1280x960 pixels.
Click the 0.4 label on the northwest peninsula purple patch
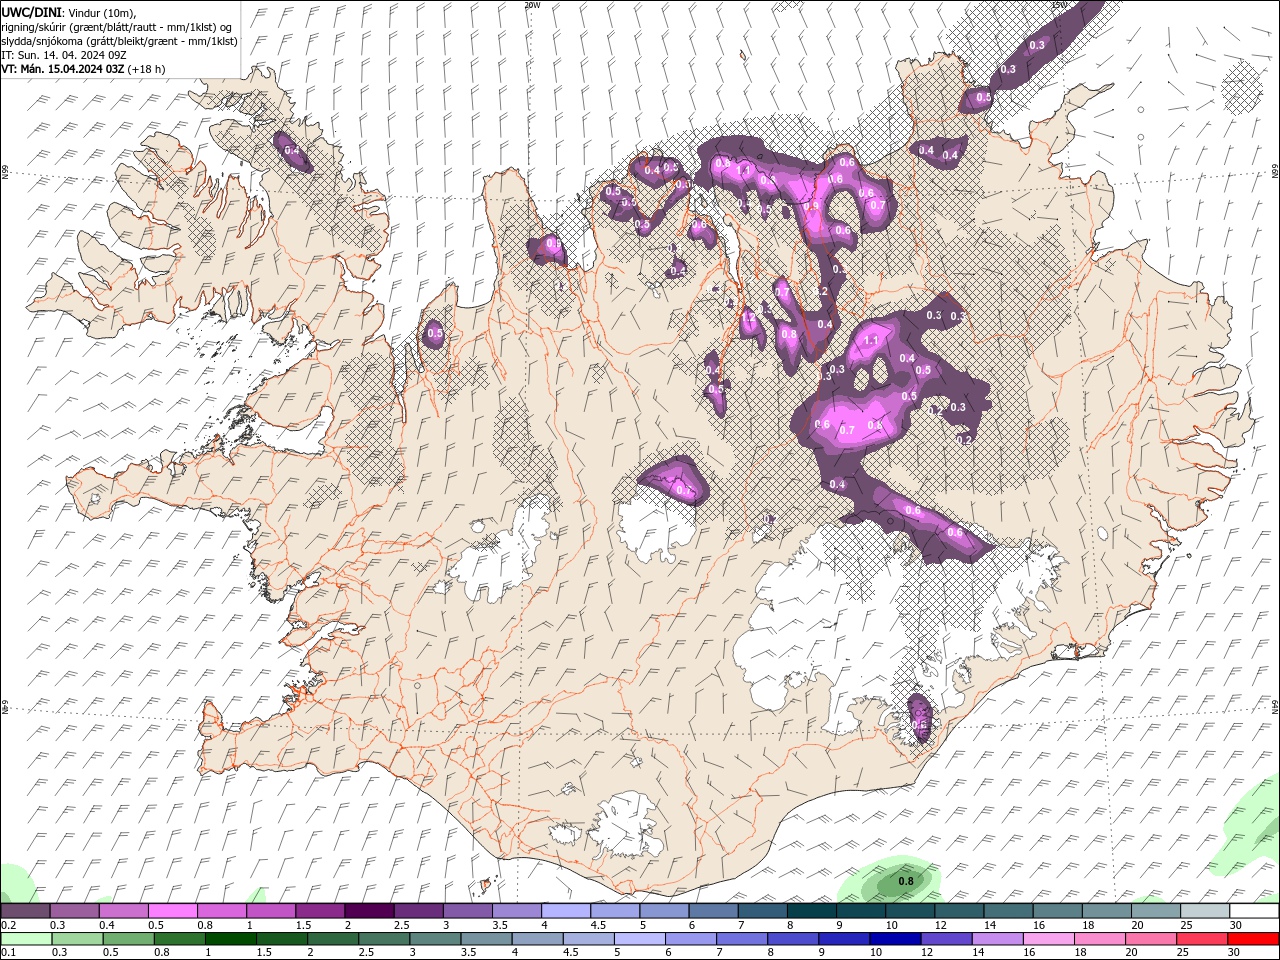click(x=292, y=150)
